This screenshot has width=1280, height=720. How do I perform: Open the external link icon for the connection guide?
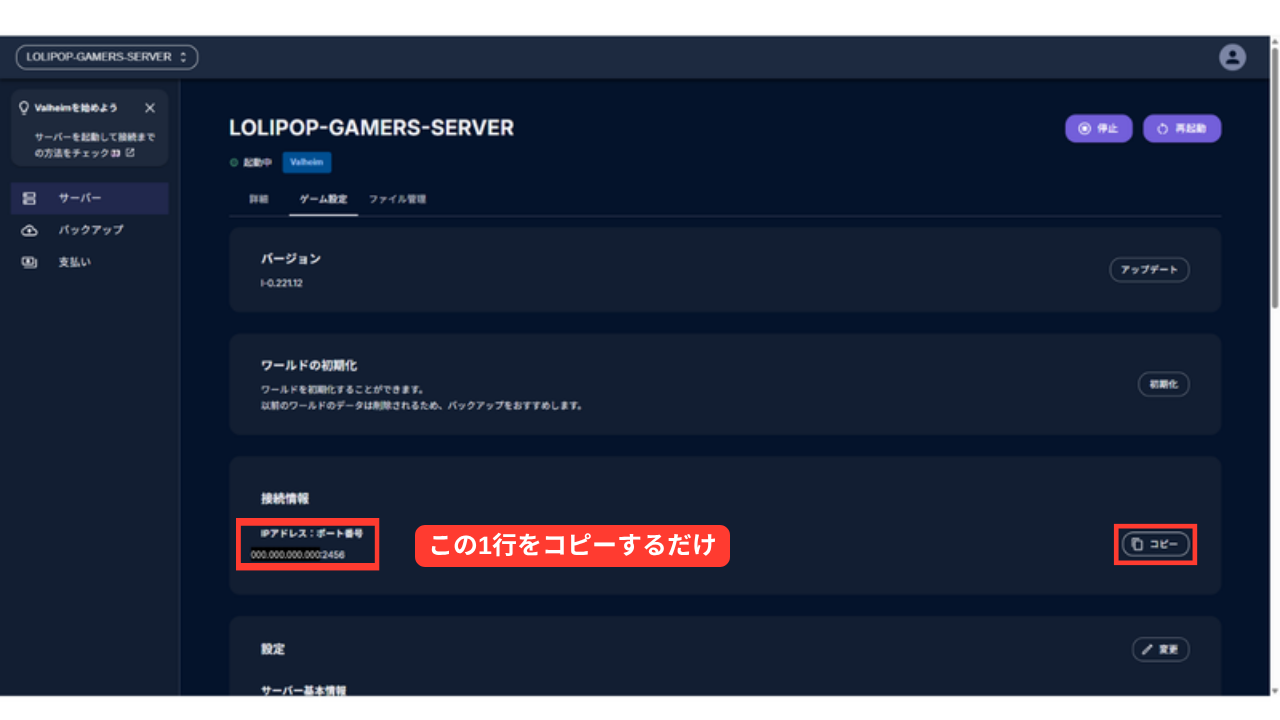130,153
